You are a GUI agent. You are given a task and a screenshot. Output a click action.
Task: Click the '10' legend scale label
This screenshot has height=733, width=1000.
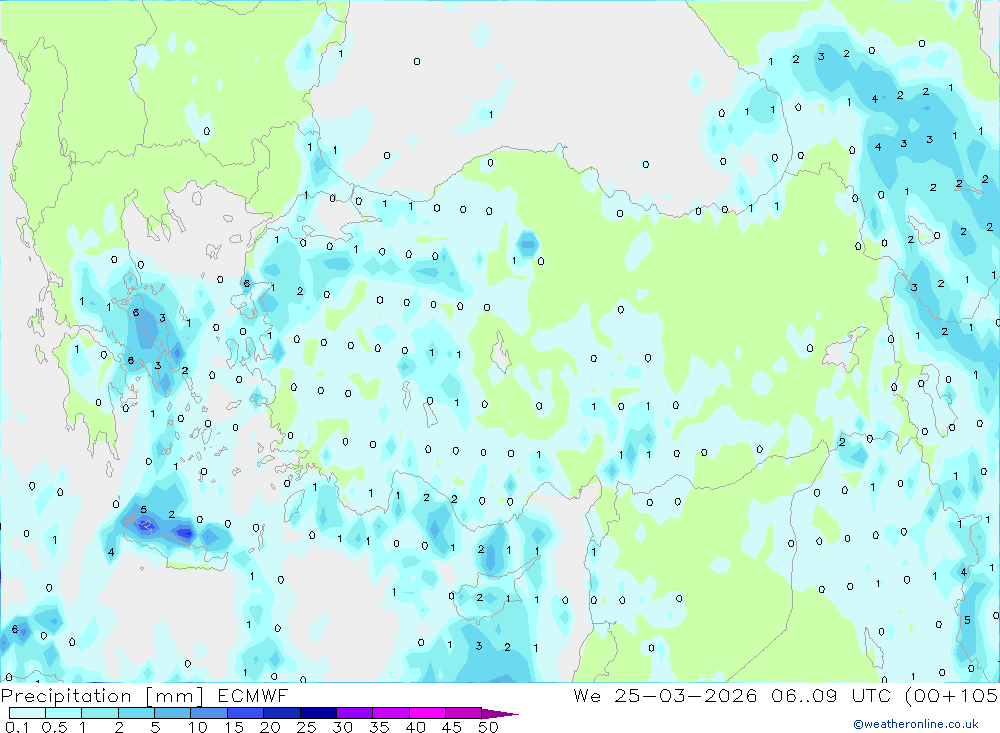click(x=198, y=727)
